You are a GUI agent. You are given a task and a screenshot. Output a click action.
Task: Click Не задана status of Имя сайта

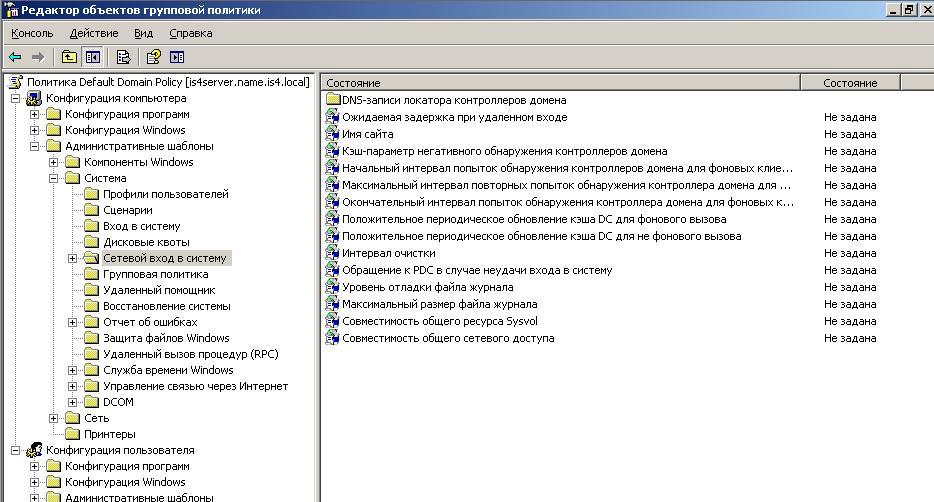coord(850,134)
